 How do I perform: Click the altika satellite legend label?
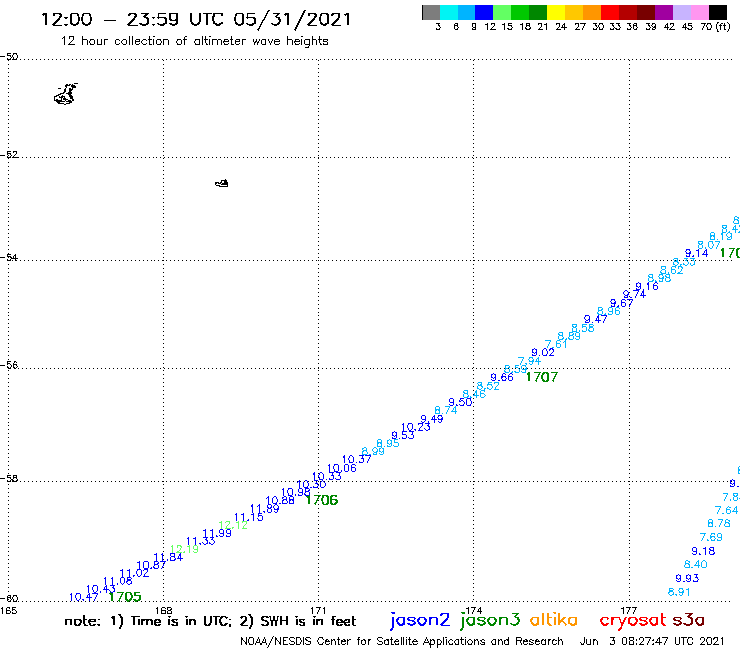(x=554, y=620)
